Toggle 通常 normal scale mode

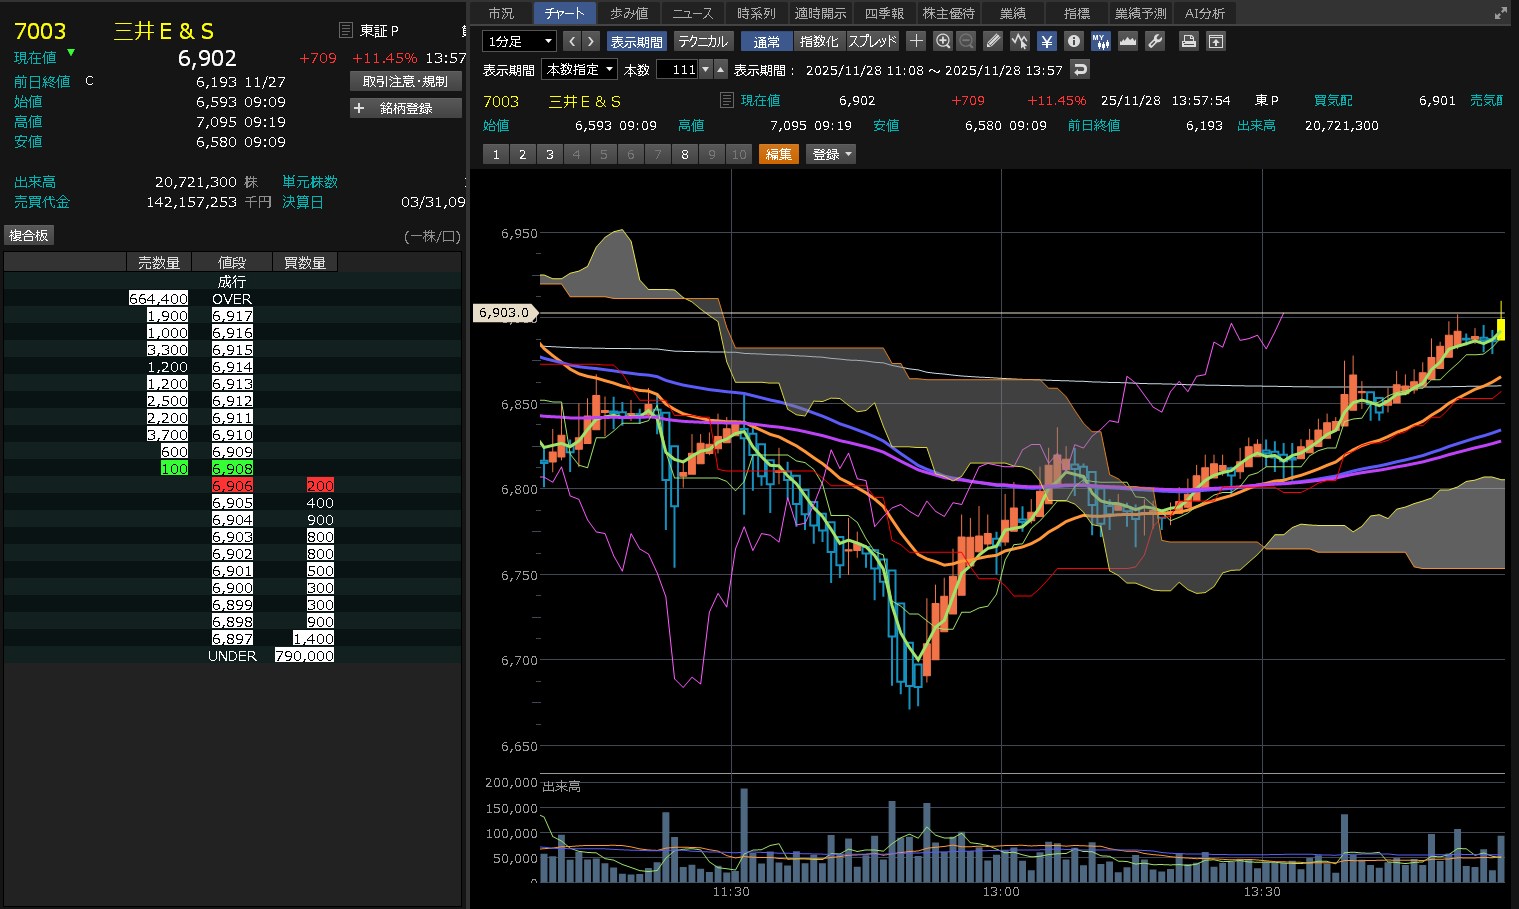[766, 41]
